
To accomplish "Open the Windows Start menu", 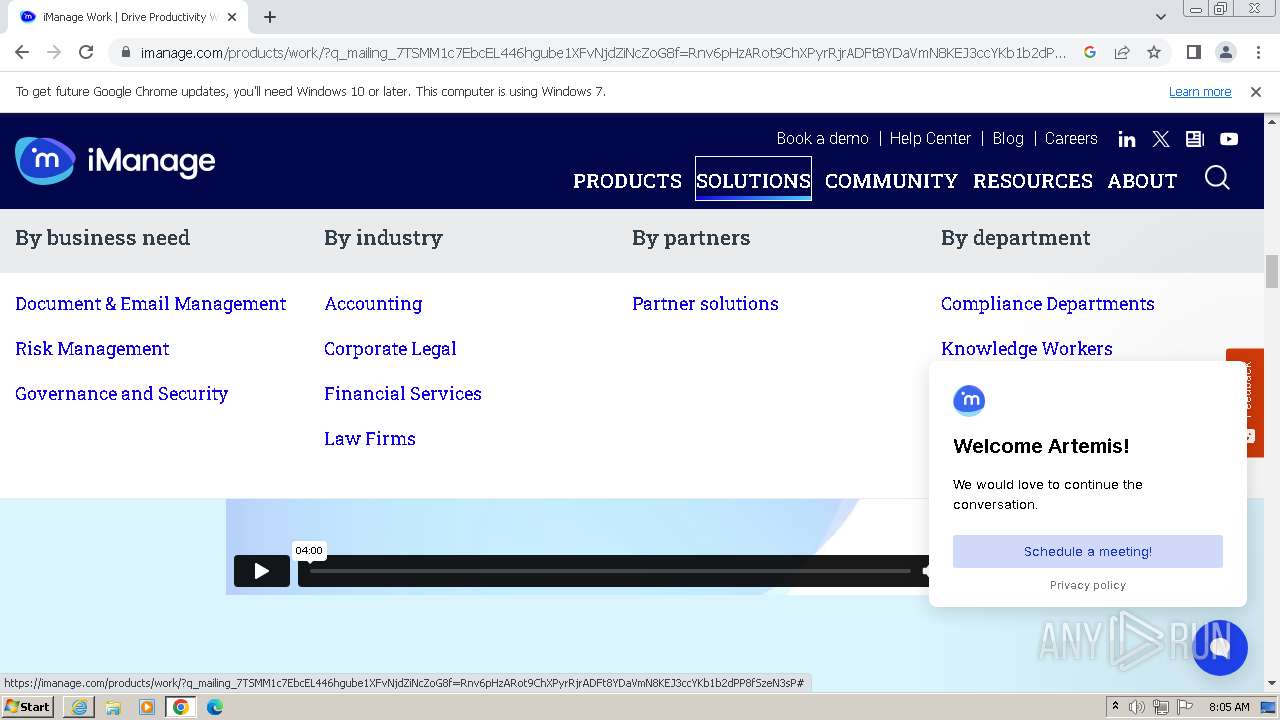I will point(28,707).
